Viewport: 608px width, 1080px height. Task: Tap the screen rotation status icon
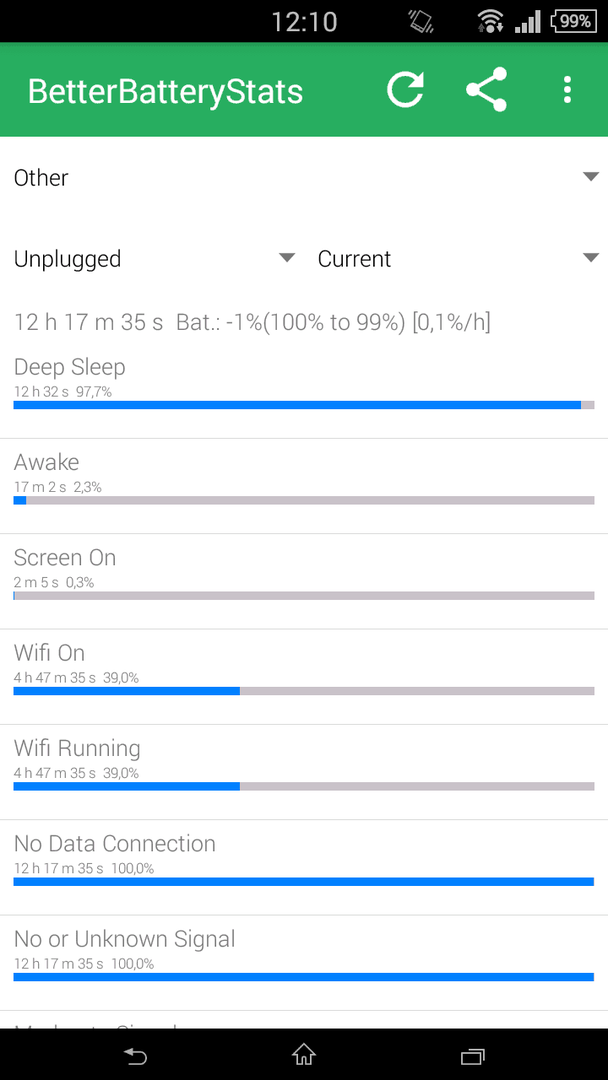[420, 21]
